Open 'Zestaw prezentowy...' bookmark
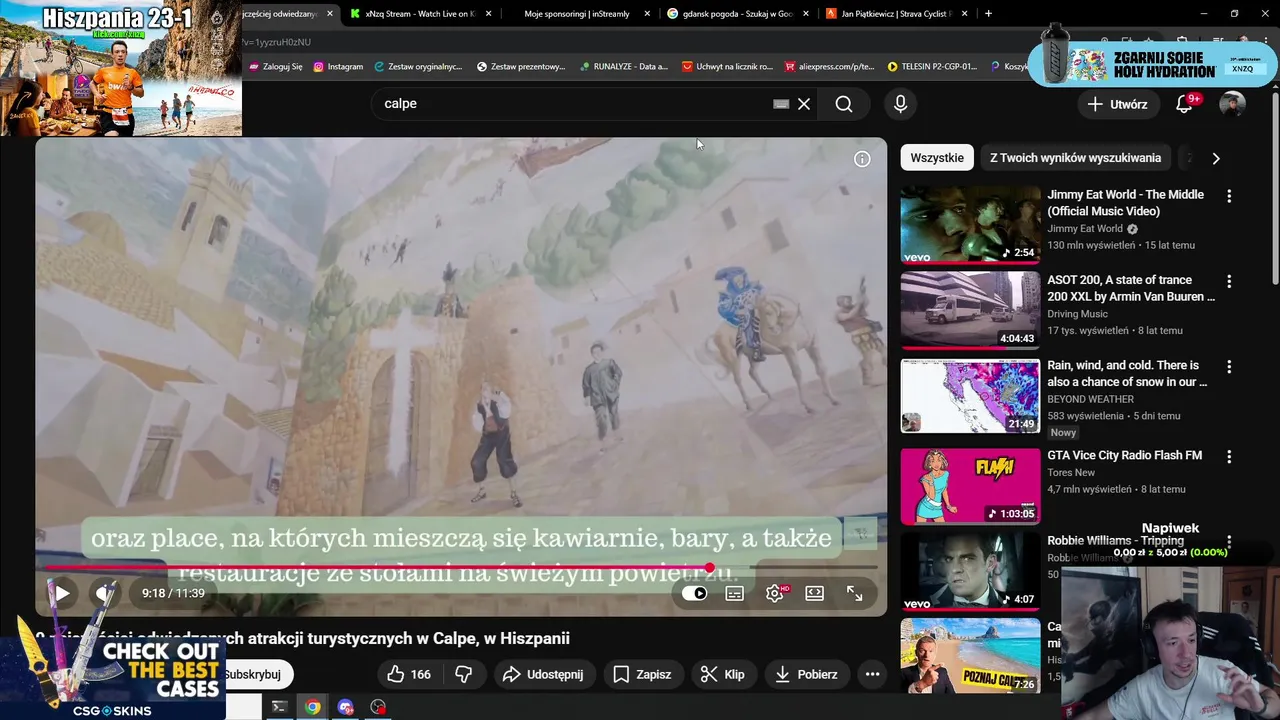This screenshot has height=720, width=1280. tap(521, 66)
